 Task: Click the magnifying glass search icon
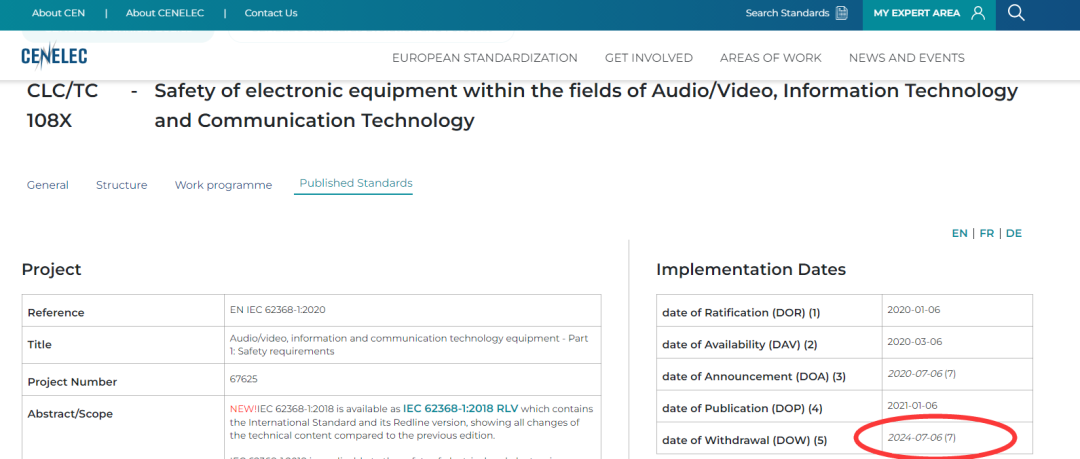pos(1016,12)
